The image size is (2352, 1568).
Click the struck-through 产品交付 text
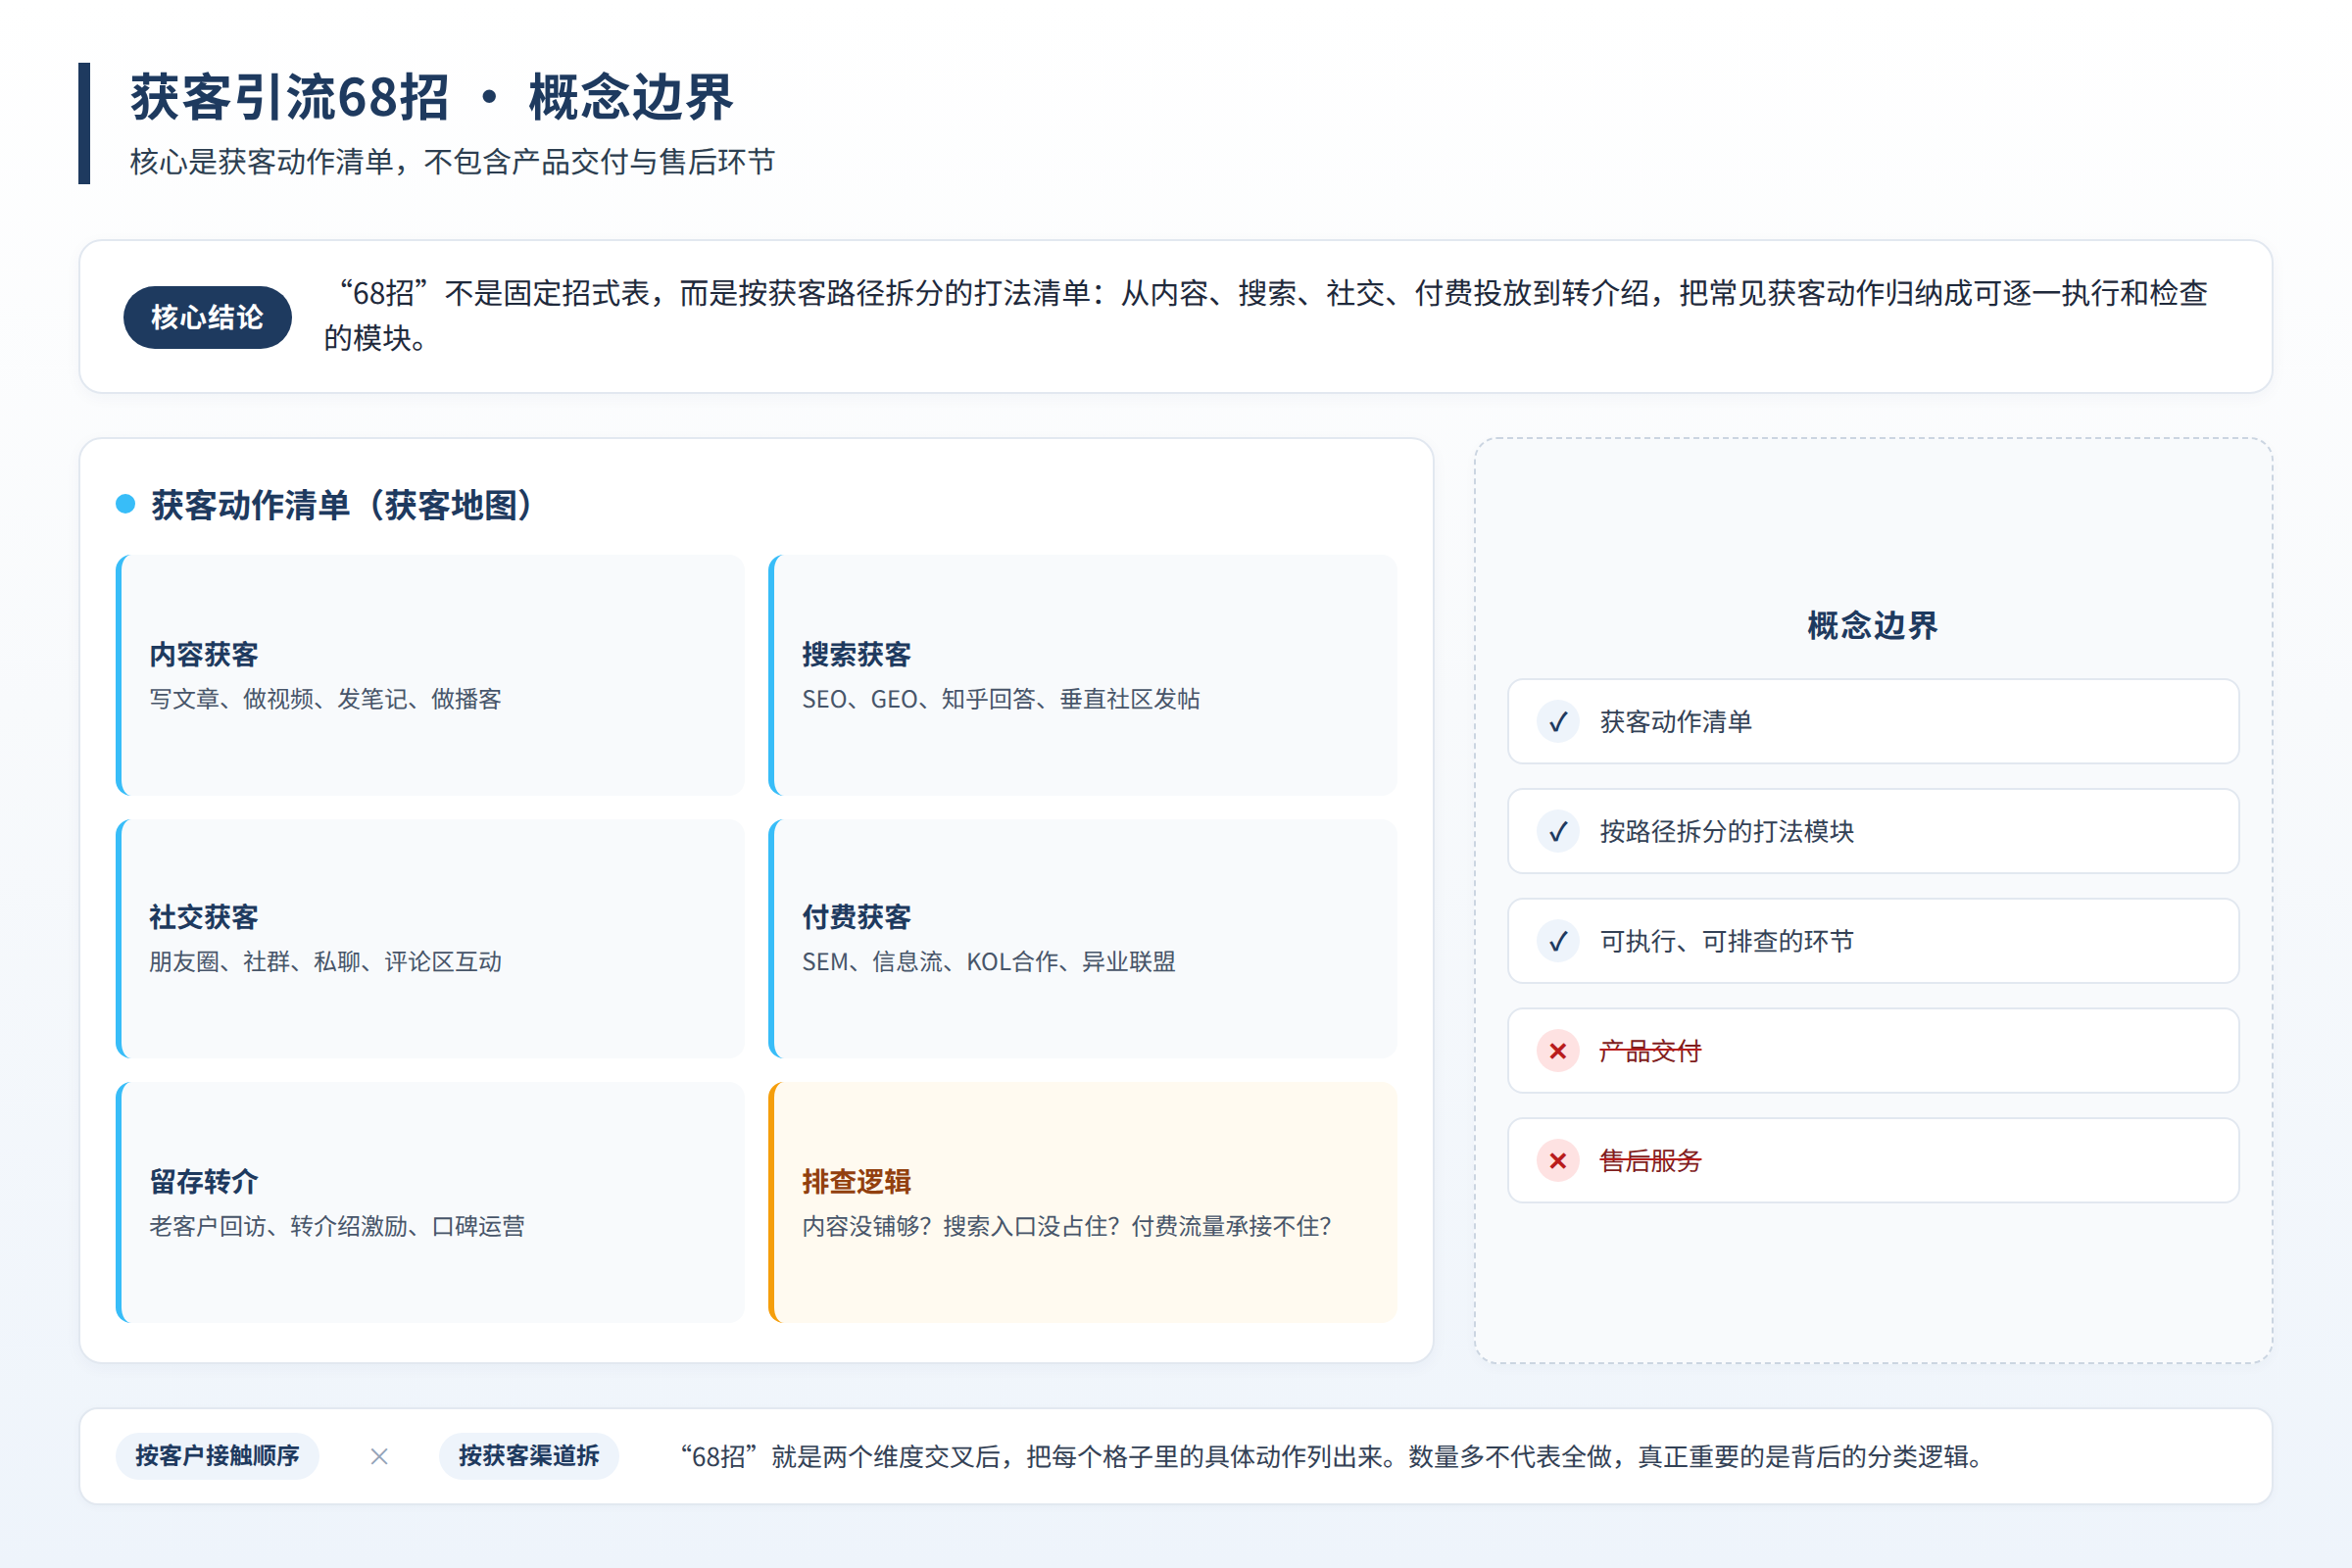pos(1650,1051)
